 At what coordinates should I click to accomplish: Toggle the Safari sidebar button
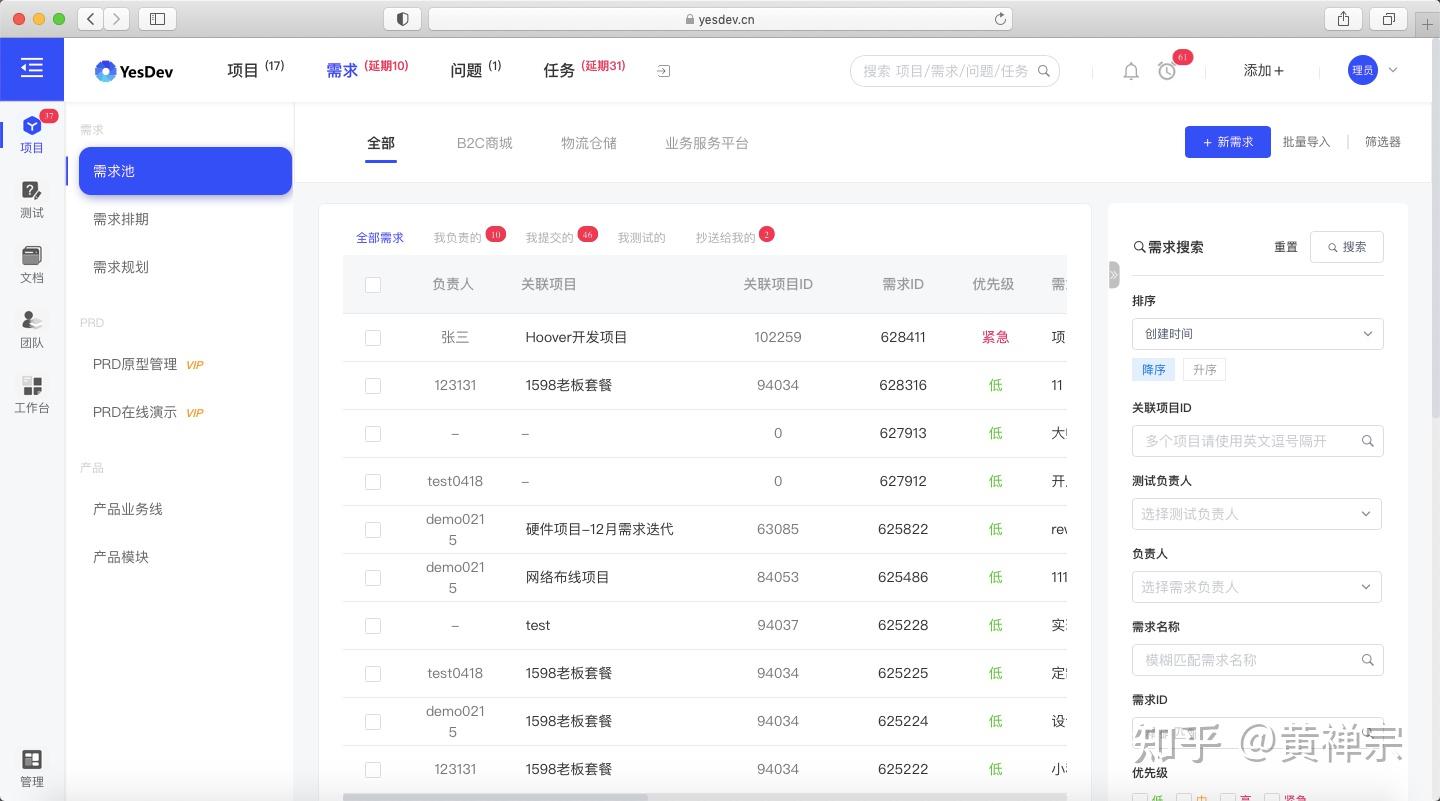click(x=157, y=19)
